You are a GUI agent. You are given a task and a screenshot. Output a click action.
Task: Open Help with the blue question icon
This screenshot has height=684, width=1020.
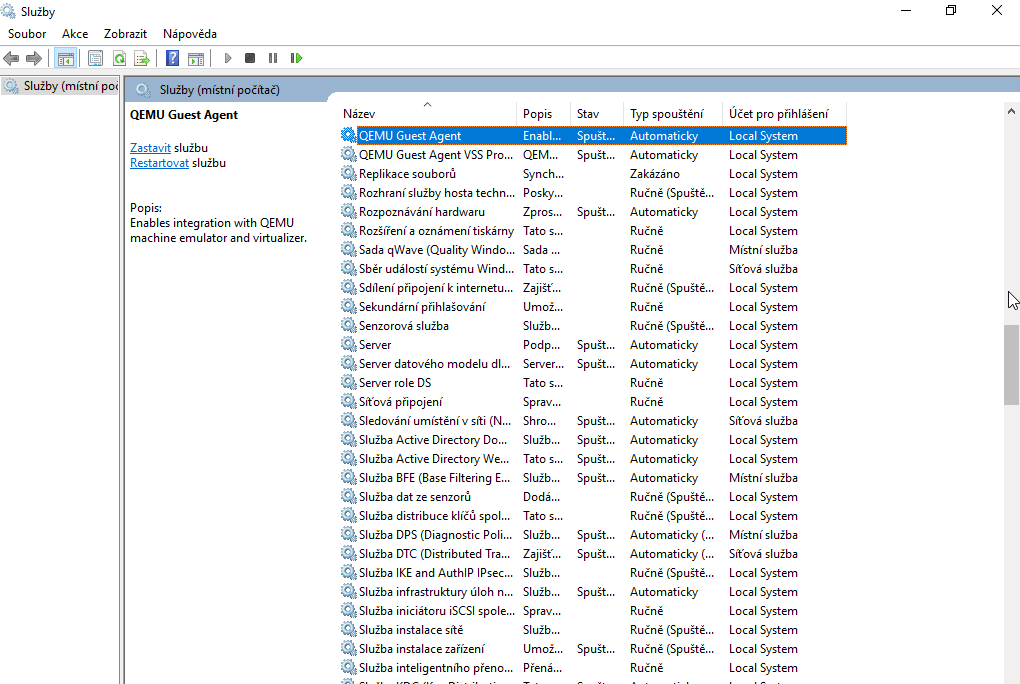tap(173, 59)
